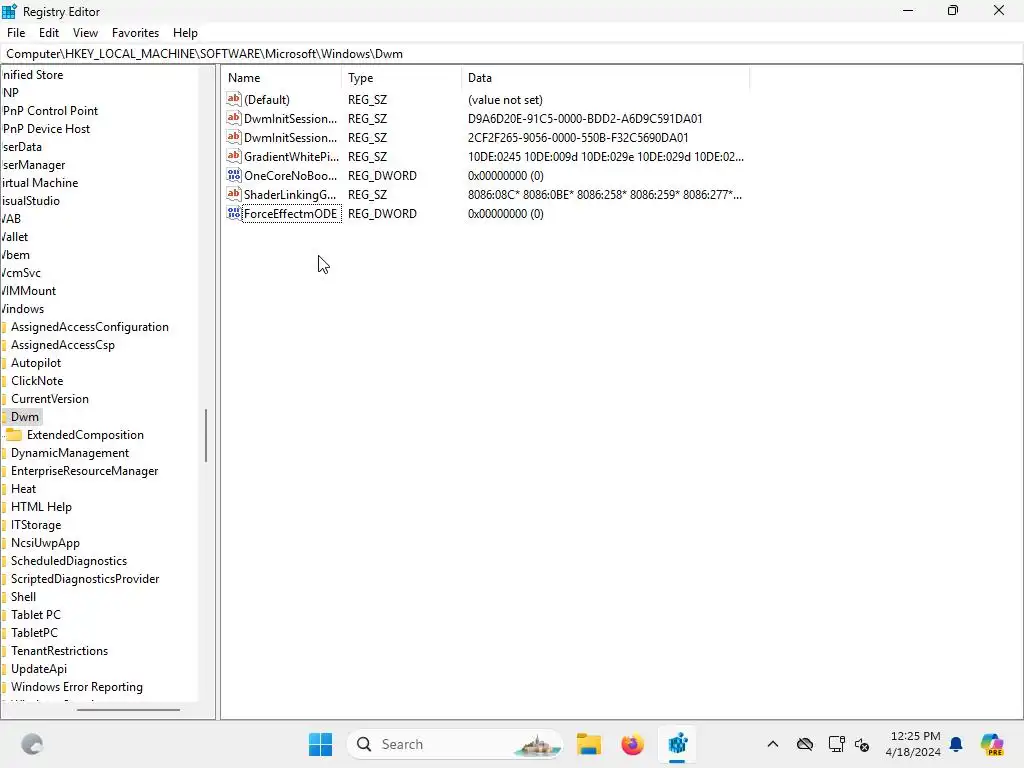1024x768 pixels.
Task: Open the clock showing 12:25 PM
Action: [x=913, y=744]
